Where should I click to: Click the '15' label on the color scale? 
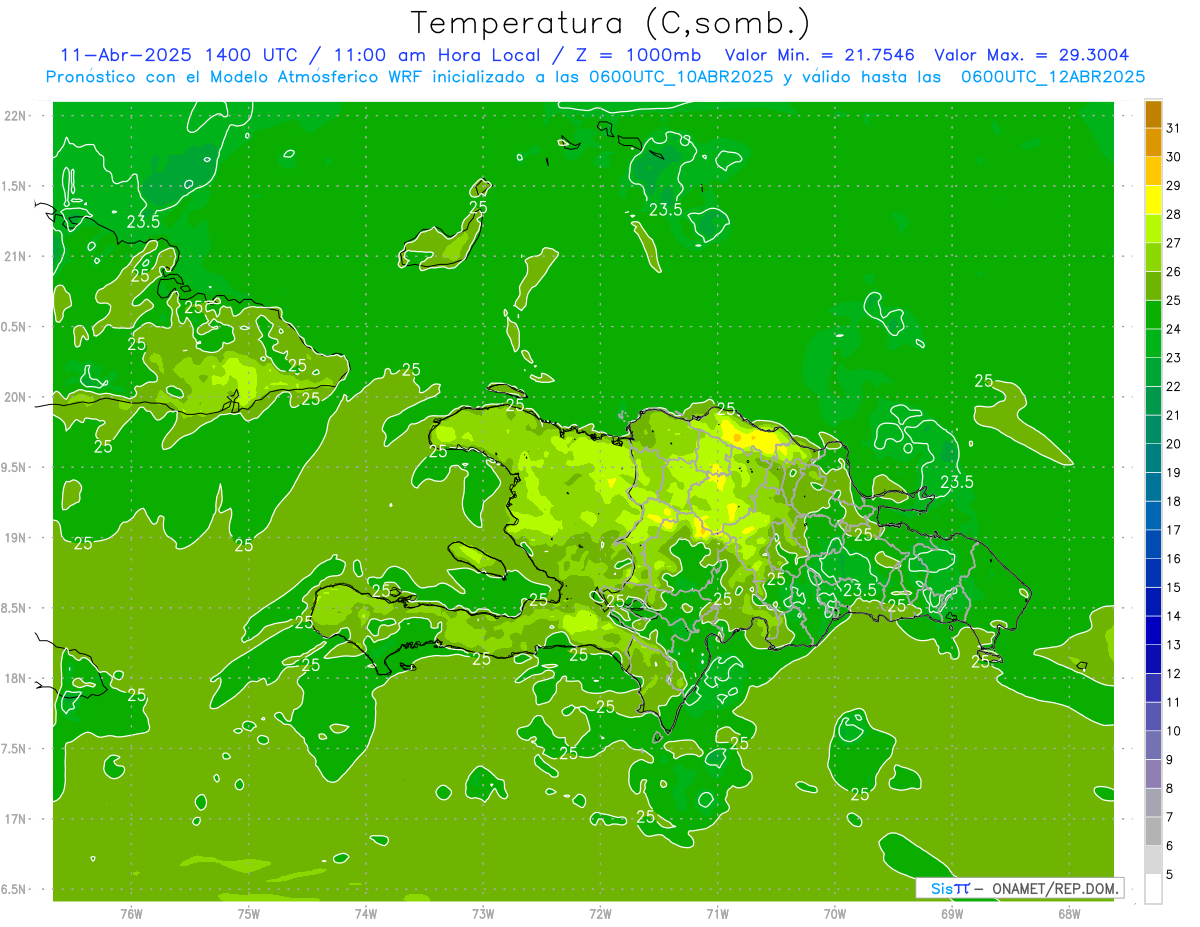[x=1173, y=588]
